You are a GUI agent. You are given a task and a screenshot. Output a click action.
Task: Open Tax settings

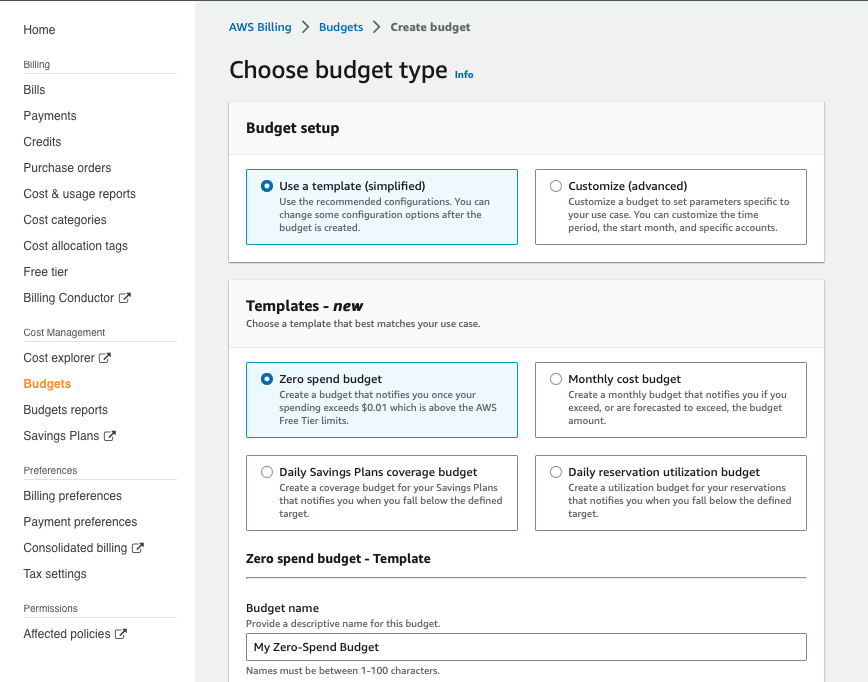tap(55, 573)
